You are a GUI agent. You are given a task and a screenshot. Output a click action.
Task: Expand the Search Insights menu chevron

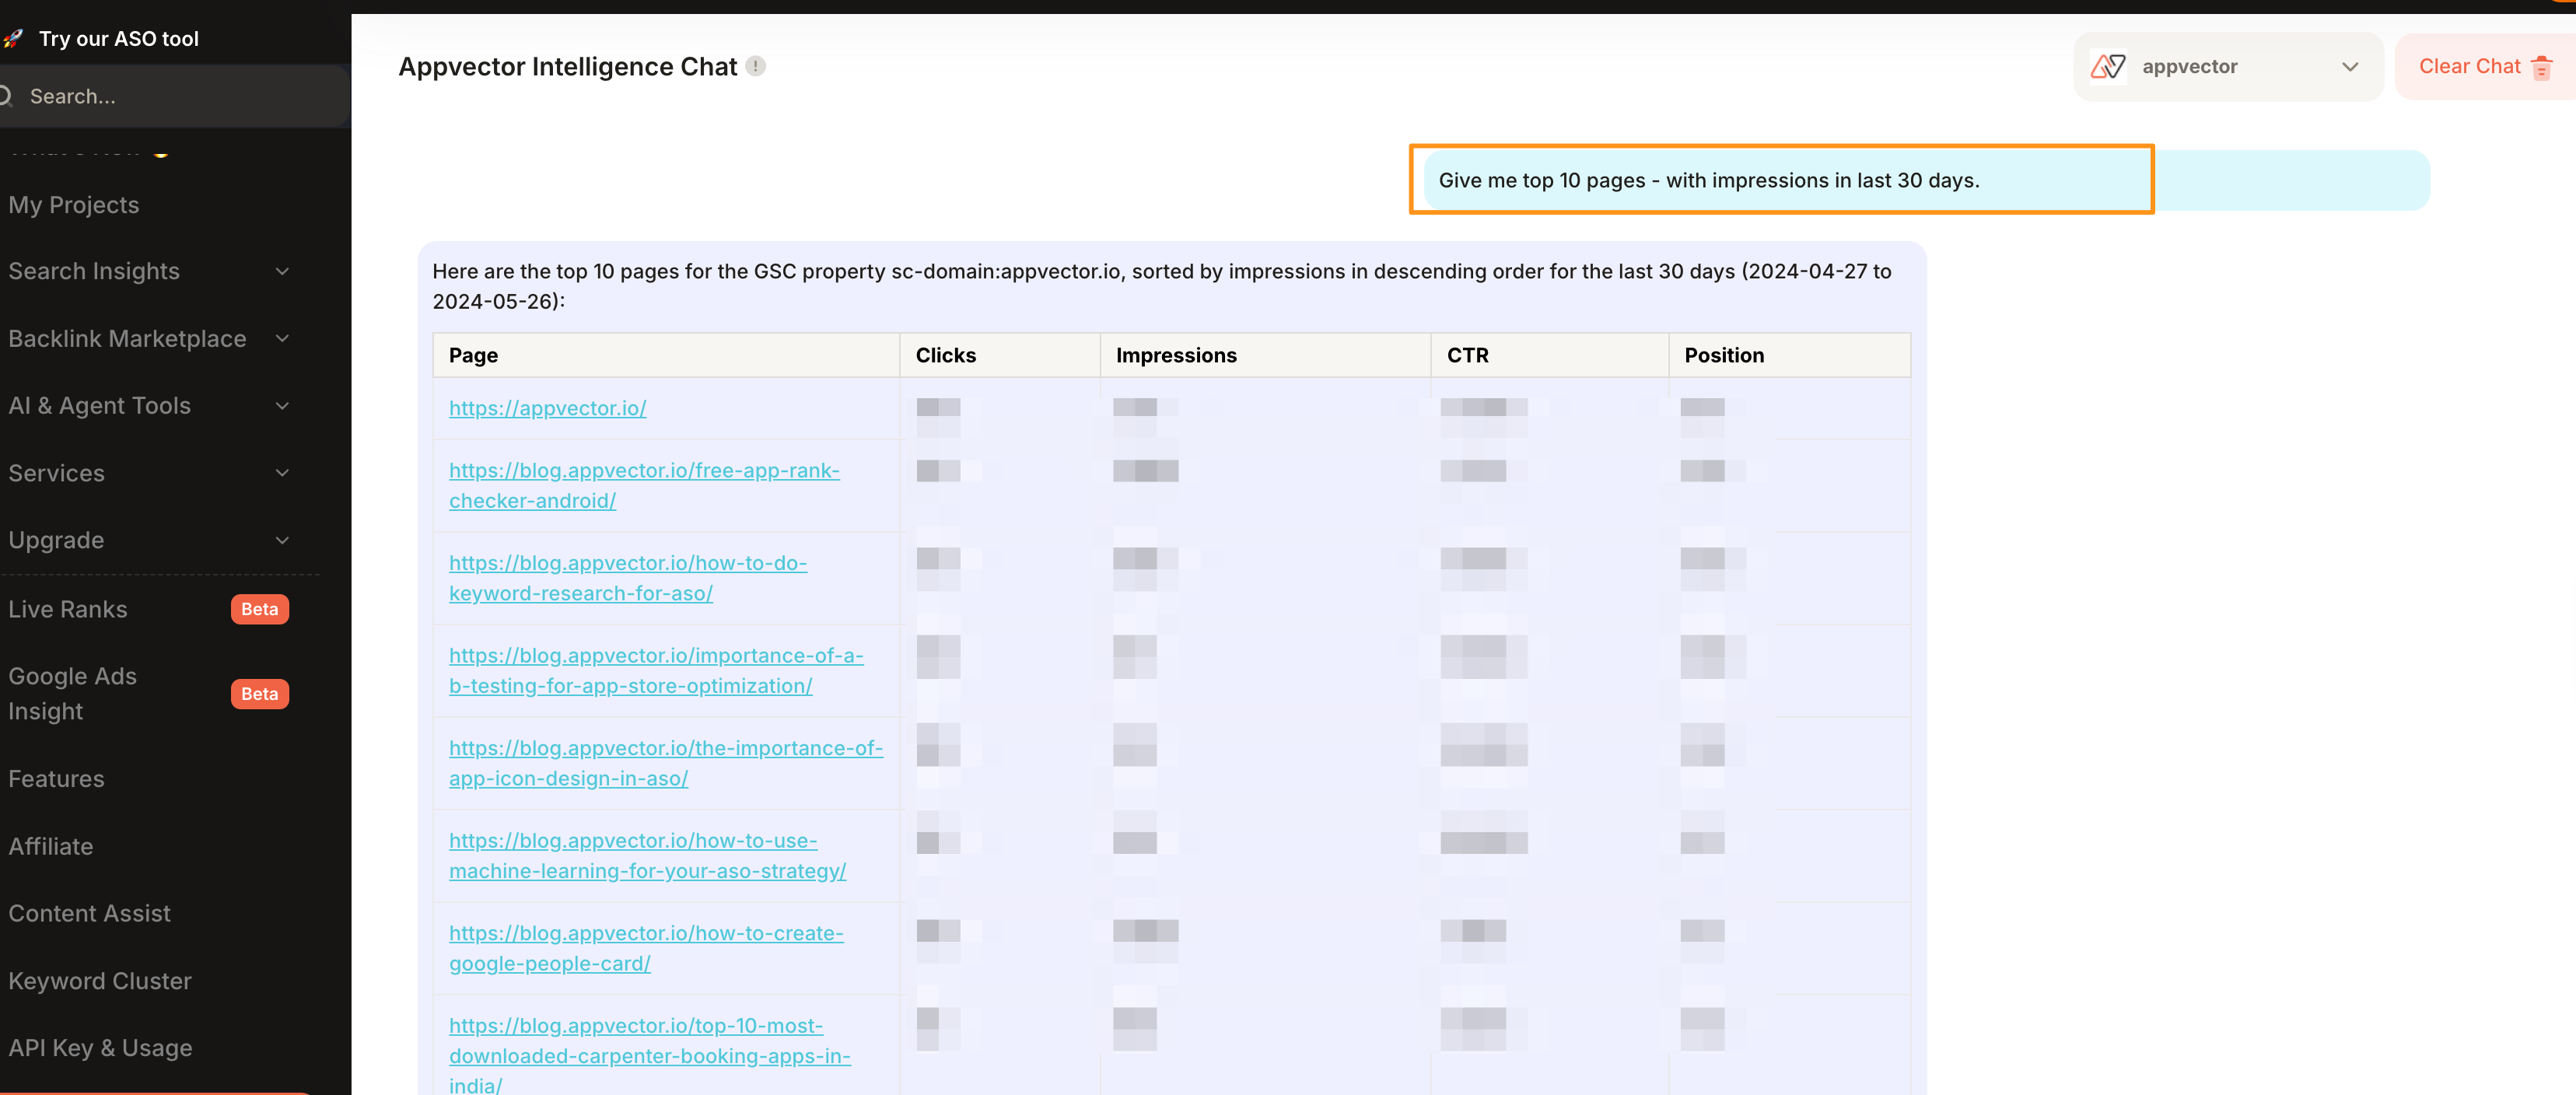point(283,271)
